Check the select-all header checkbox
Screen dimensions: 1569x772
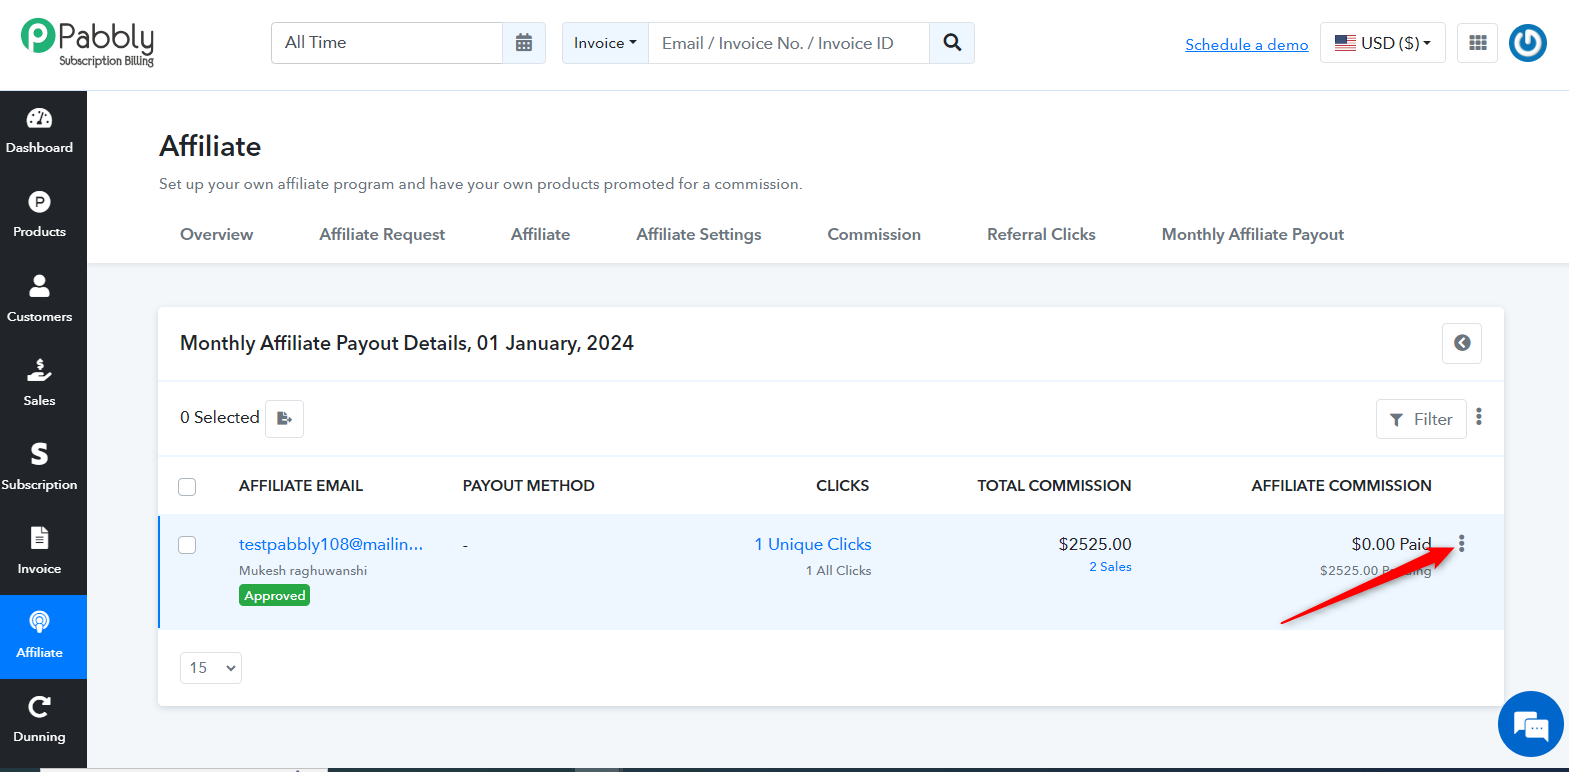(187, 487)
